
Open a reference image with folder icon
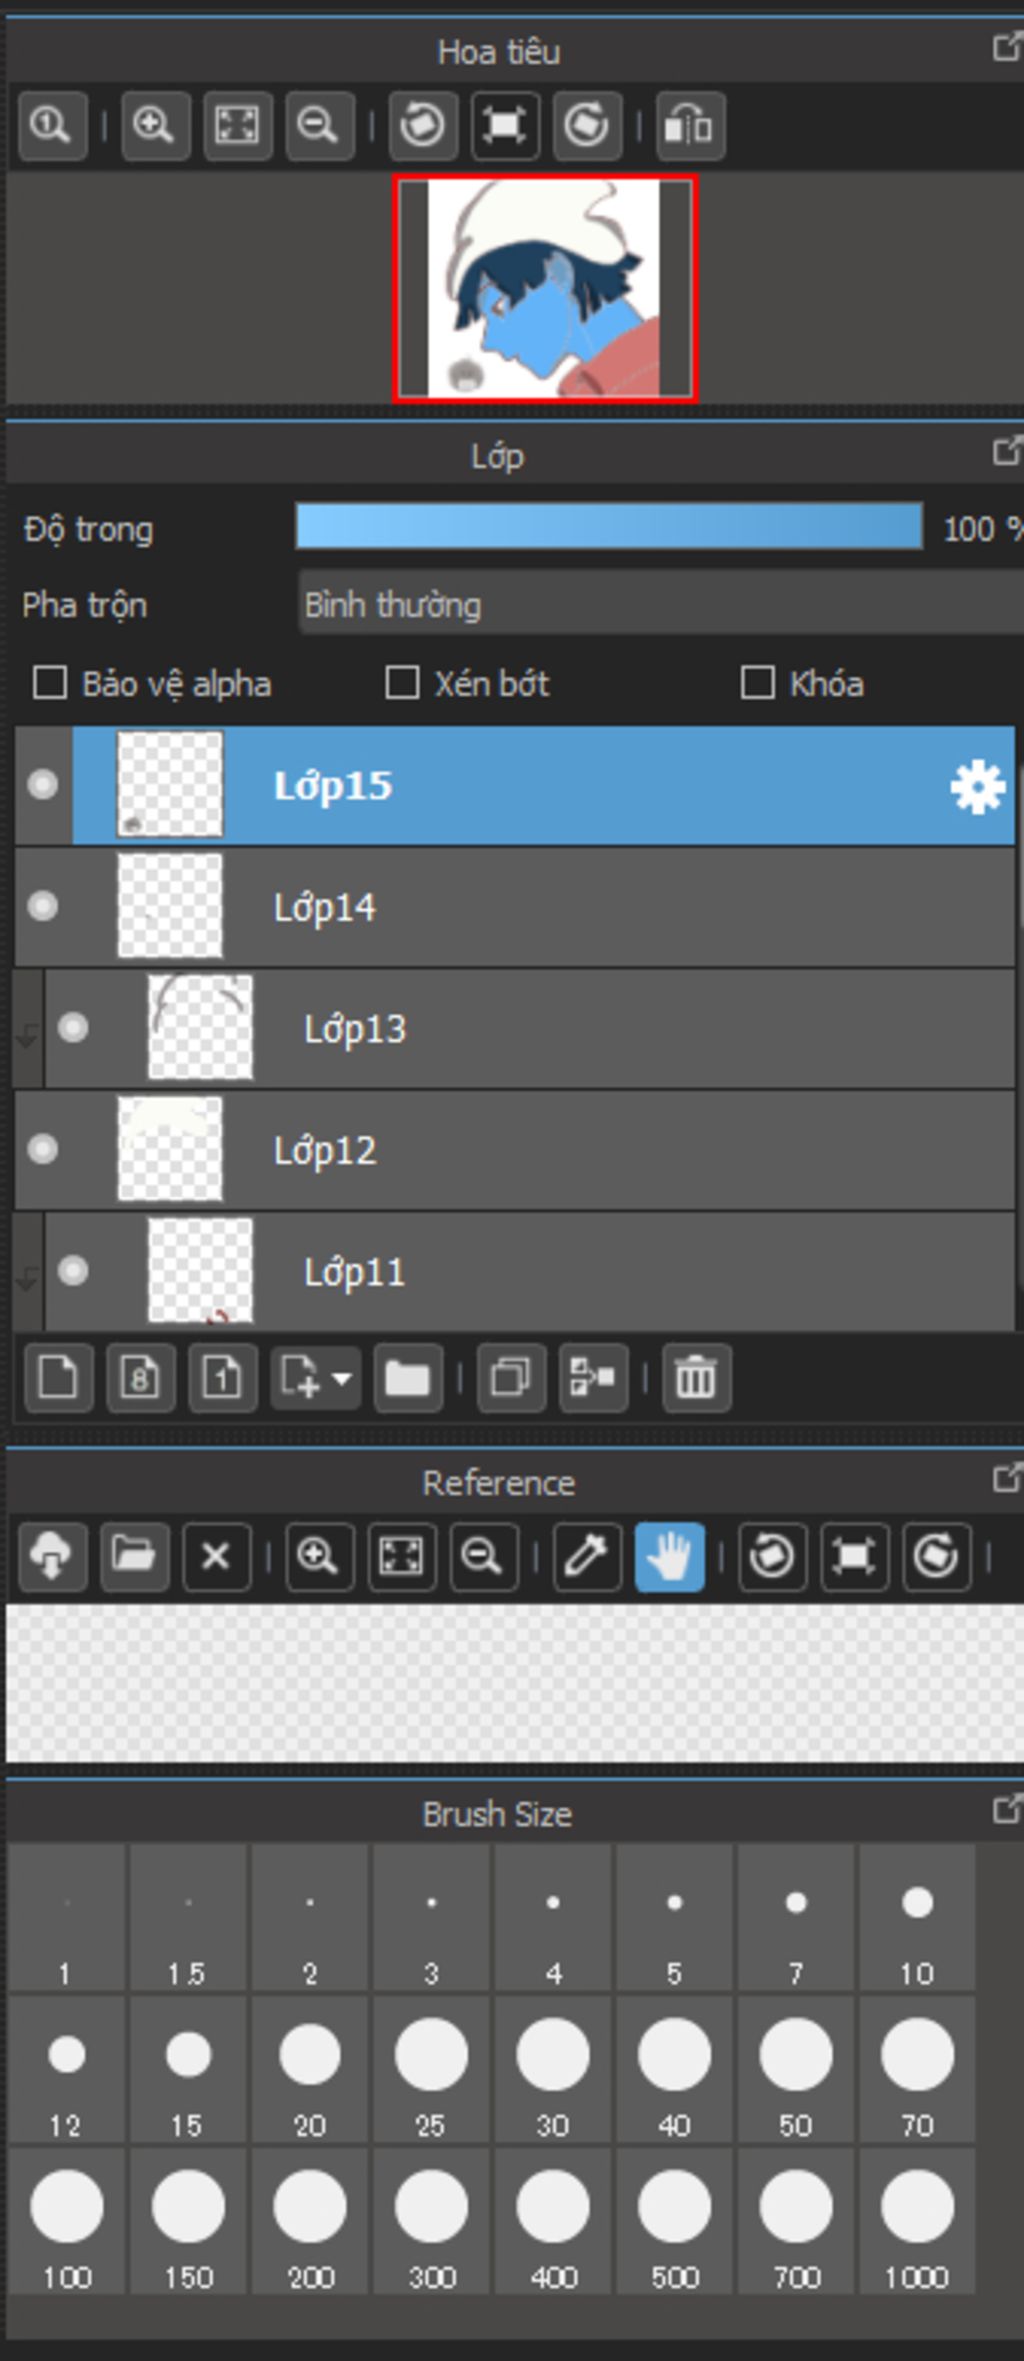pos(134,1557)
